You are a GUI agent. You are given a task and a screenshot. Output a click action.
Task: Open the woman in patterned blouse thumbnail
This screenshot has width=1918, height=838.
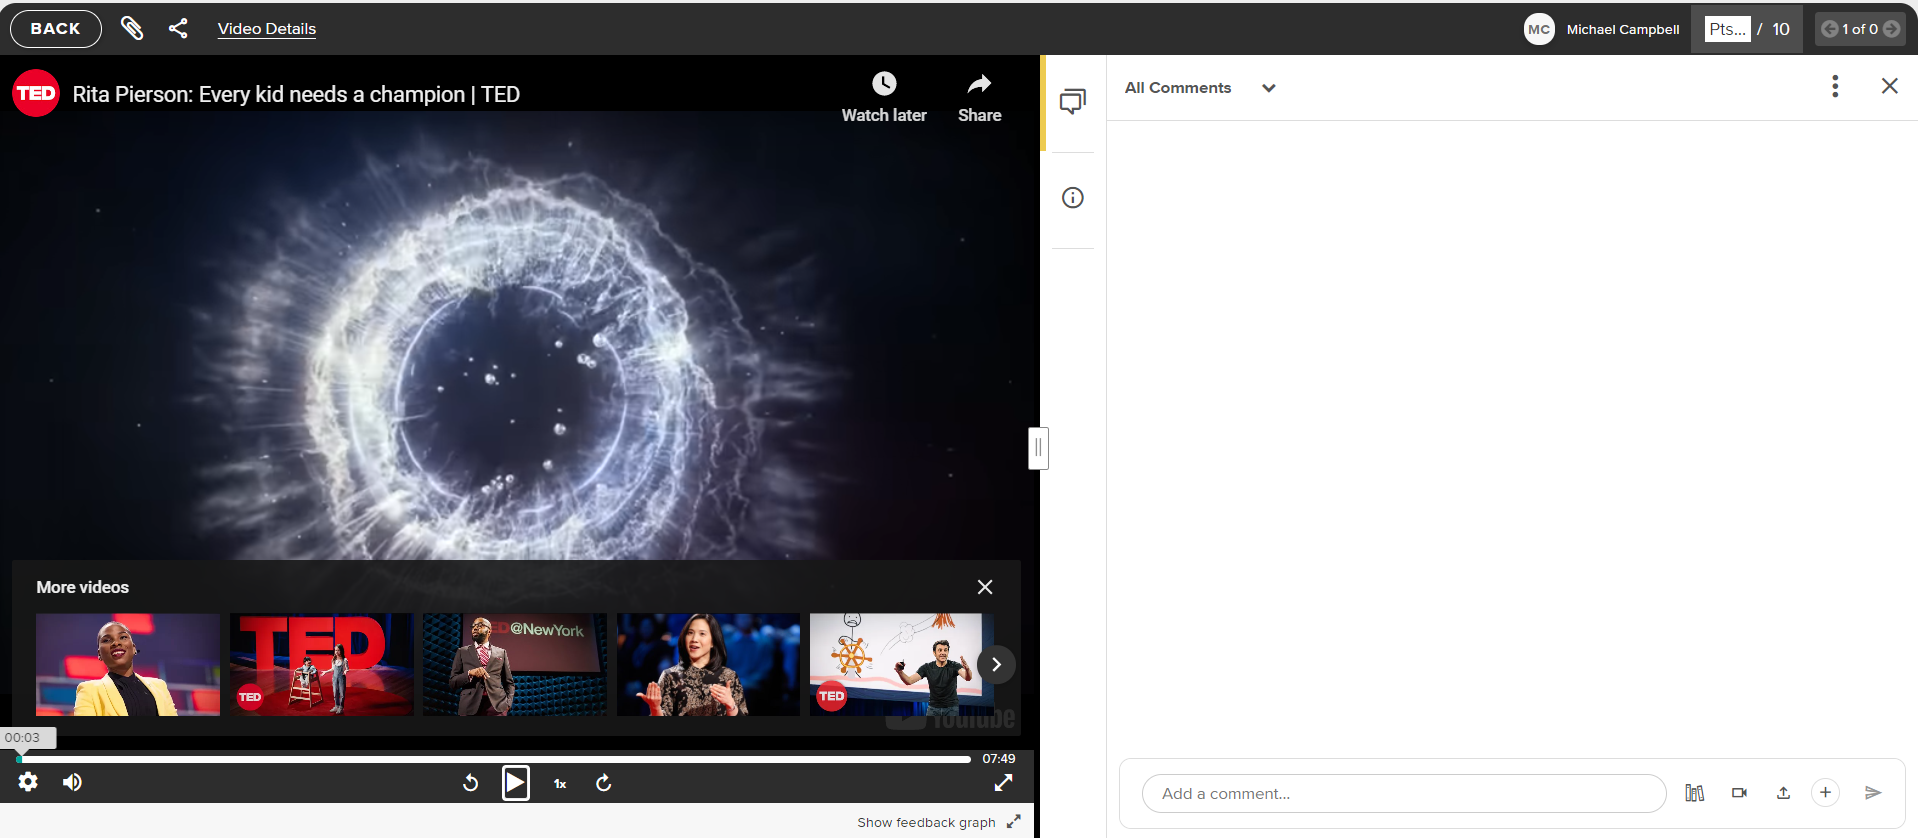[708, 664]
